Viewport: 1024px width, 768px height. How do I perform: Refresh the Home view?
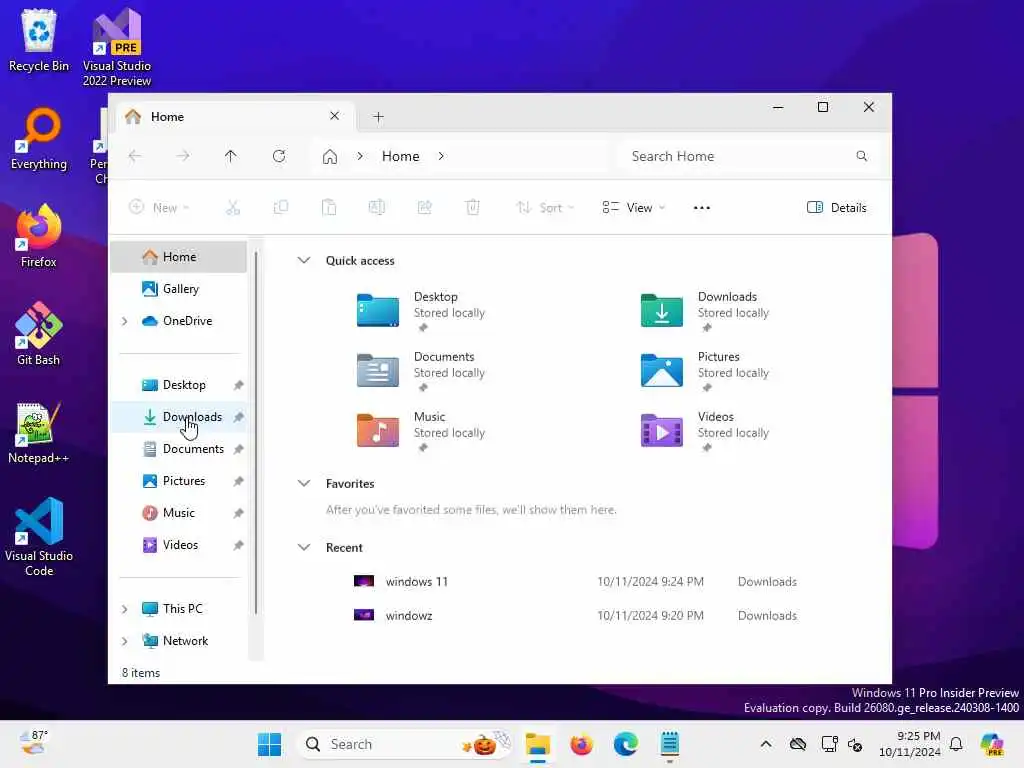(279, 156)
